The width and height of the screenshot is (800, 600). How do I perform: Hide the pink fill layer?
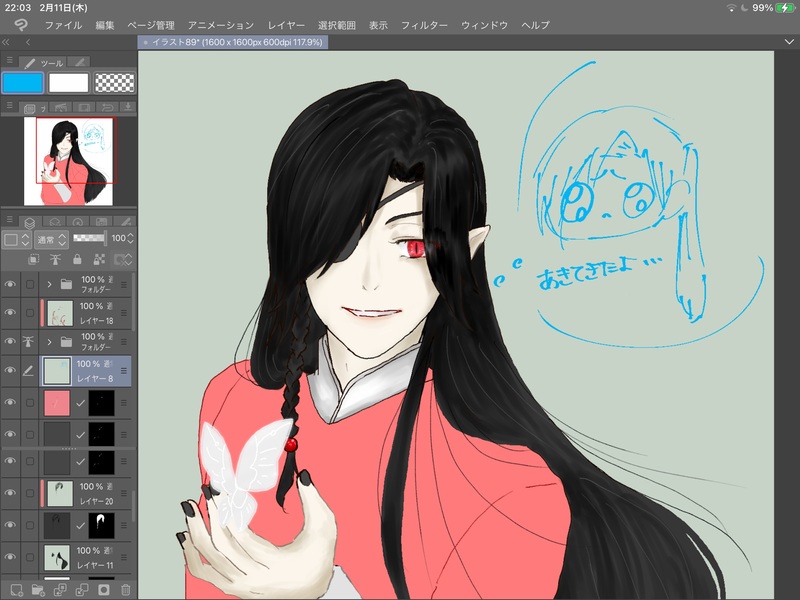click(x=10, y=403)
